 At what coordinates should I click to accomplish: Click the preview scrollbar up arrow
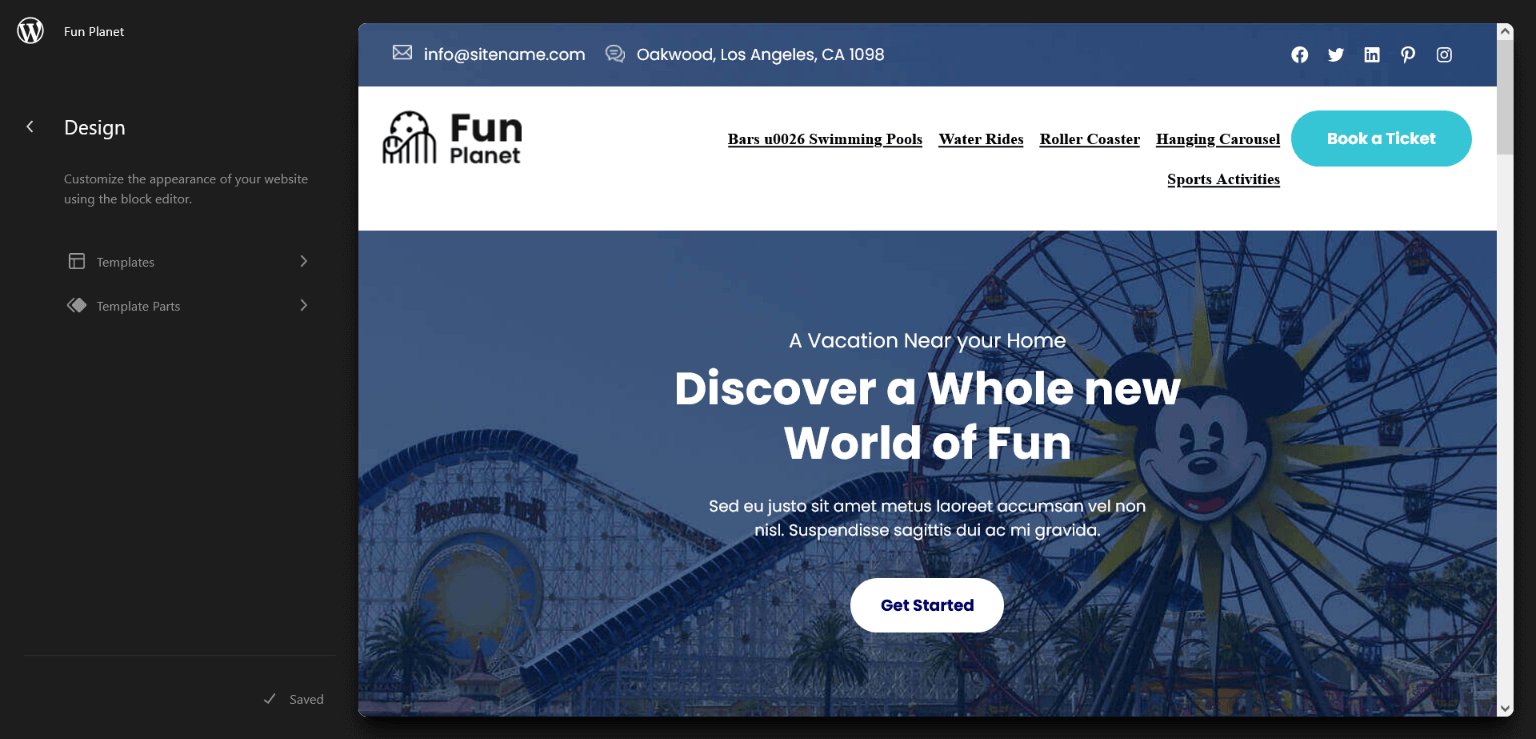pos(1506,31)
